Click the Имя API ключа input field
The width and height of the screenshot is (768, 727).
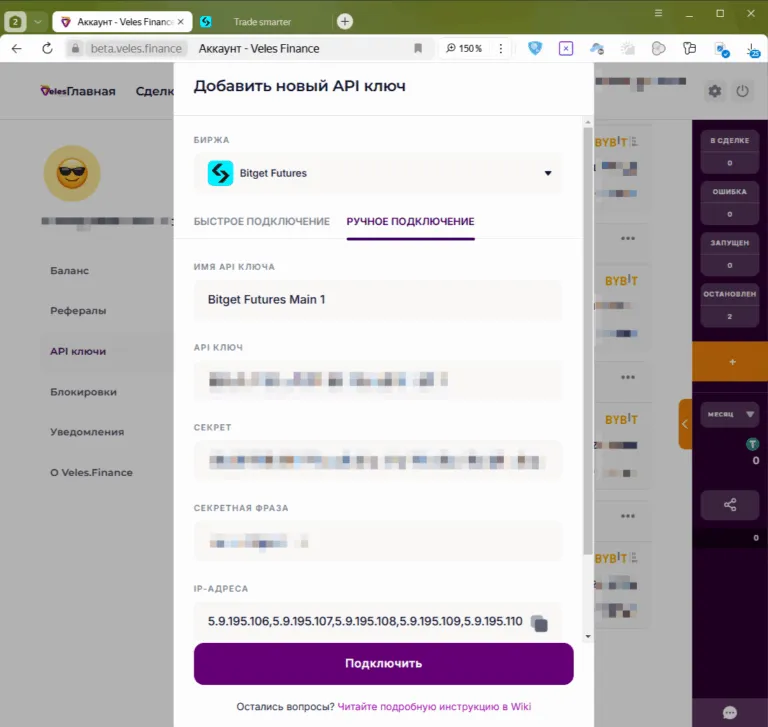click(x=378, y=299)
